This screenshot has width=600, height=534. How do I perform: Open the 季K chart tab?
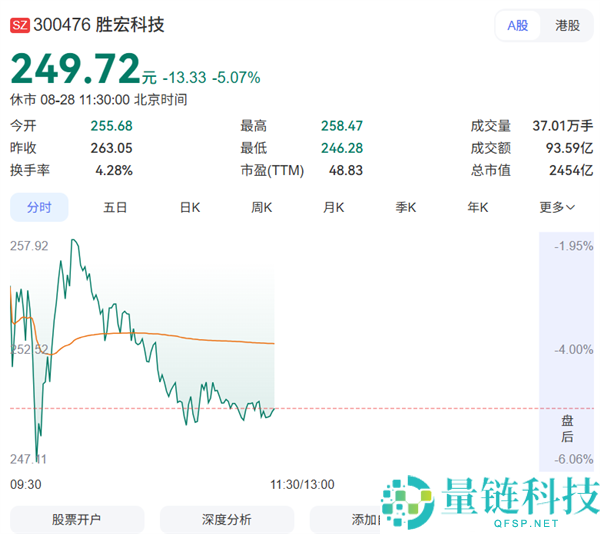[405, 207]
